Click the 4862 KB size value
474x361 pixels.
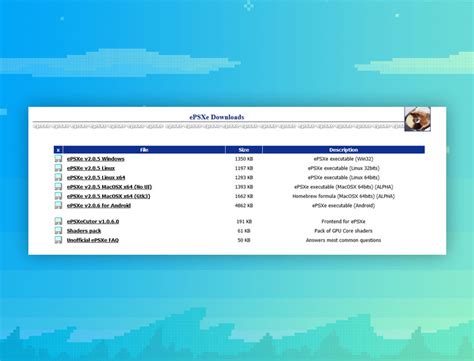click(244, 206)
